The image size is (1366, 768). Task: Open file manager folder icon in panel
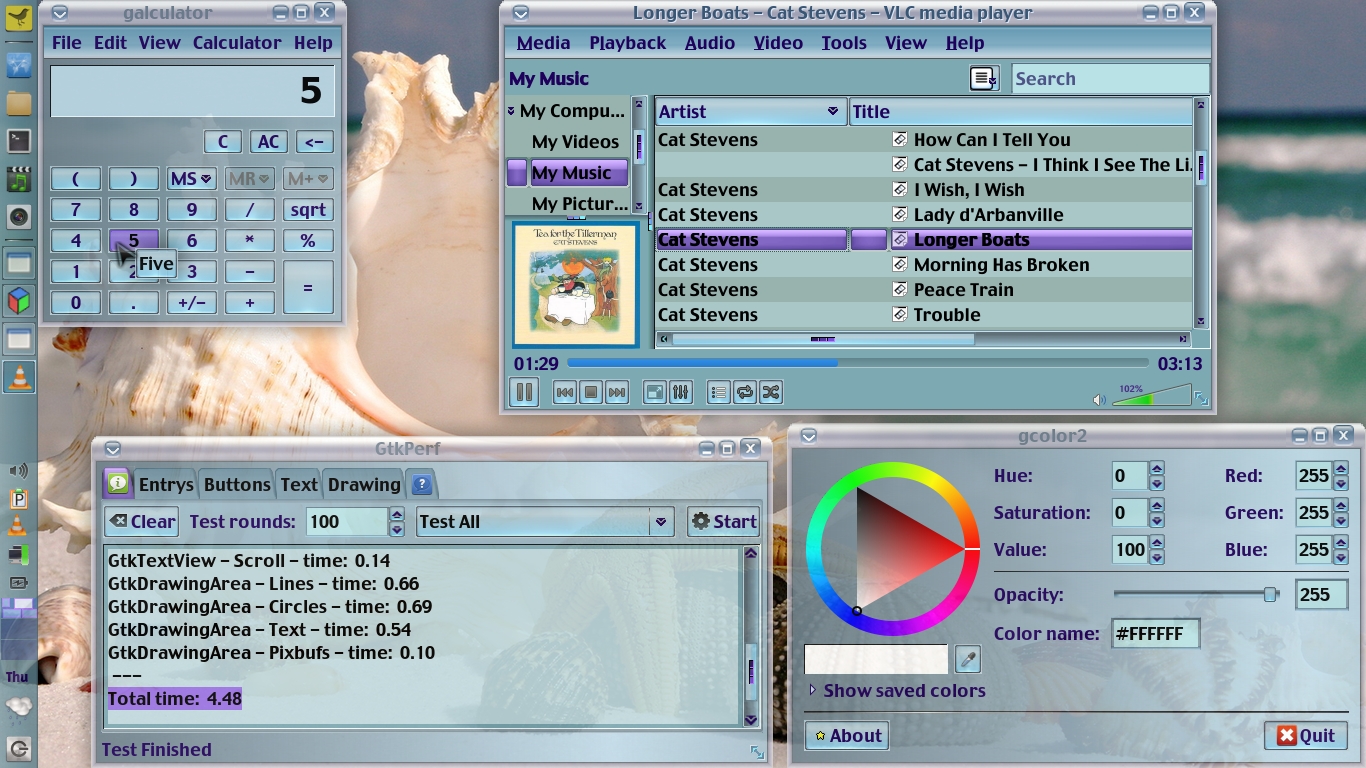(19, 103)
